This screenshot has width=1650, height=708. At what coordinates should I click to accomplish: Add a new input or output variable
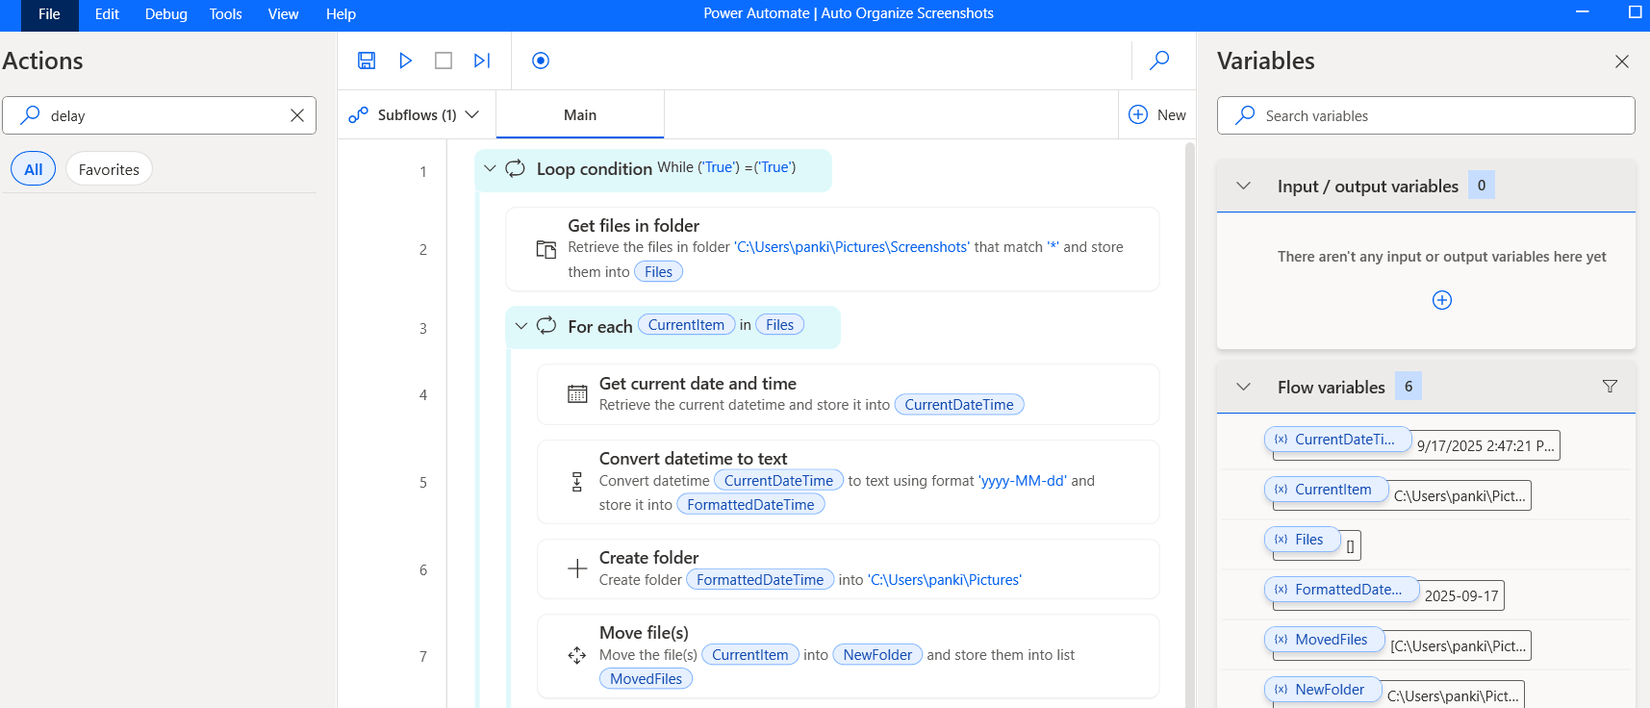pyautogui.click(x=1441, y=300)
